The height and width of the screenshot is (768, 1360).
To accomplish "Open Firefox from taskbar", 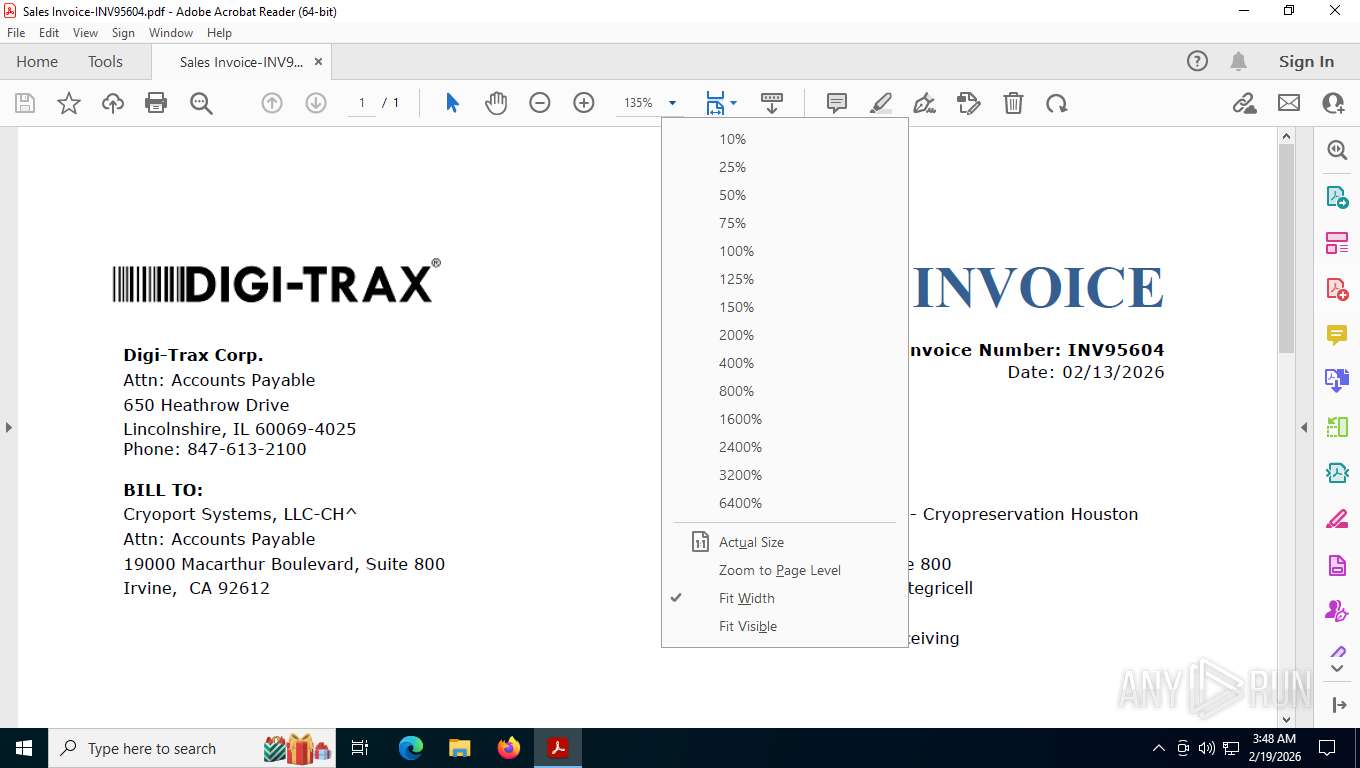I will [x=509, y=748].
